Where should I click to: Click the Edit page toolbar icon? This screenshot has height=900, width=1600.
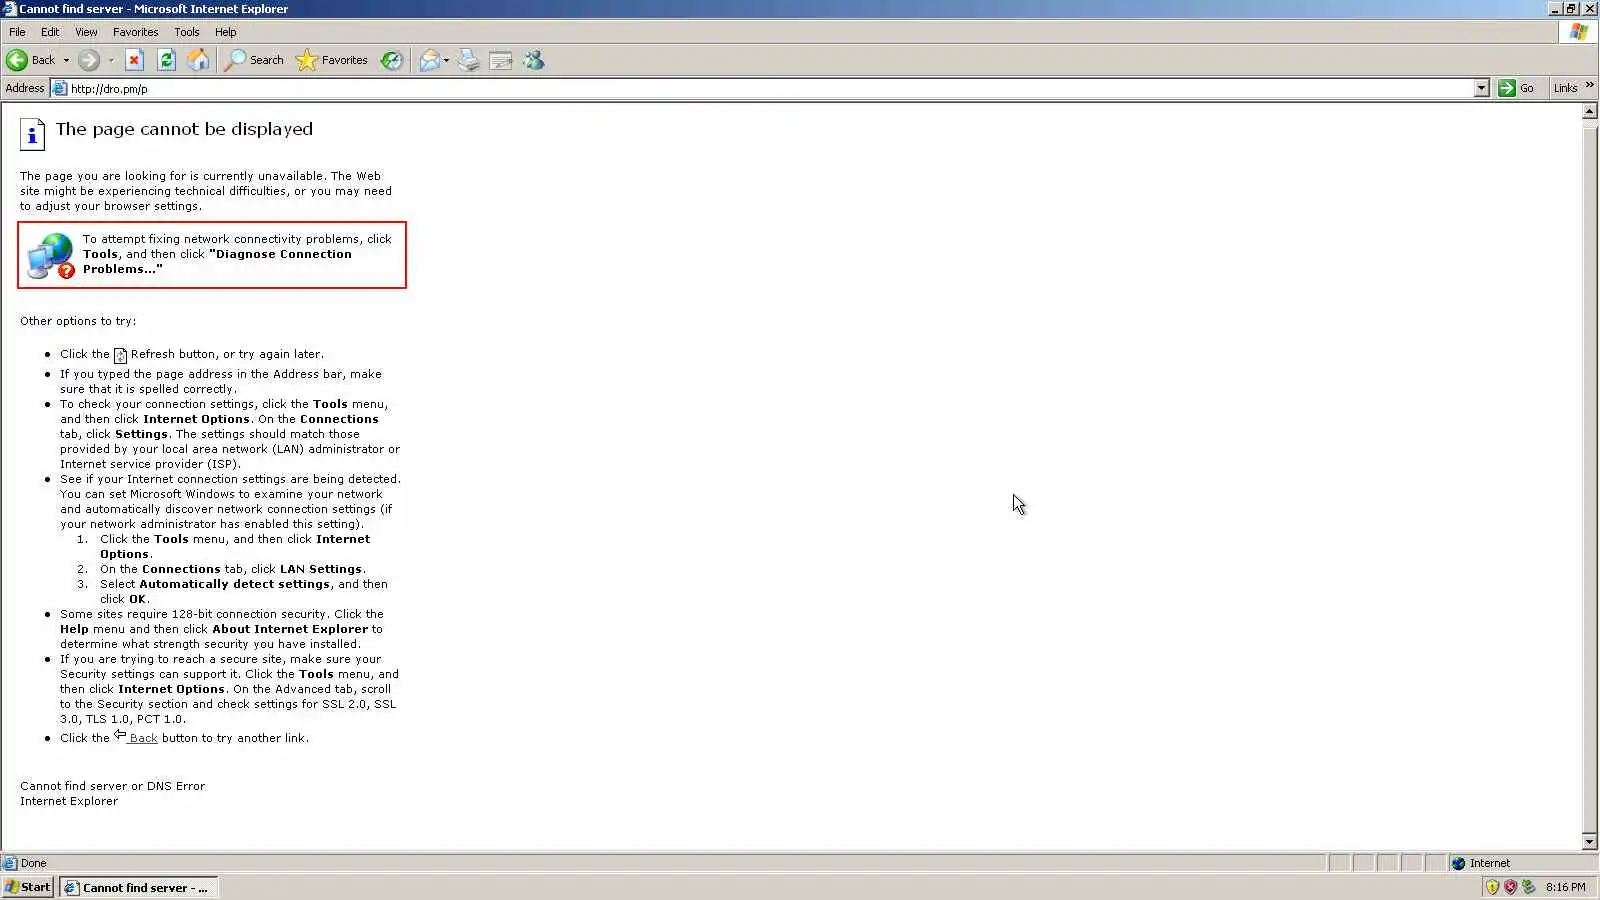501,61
